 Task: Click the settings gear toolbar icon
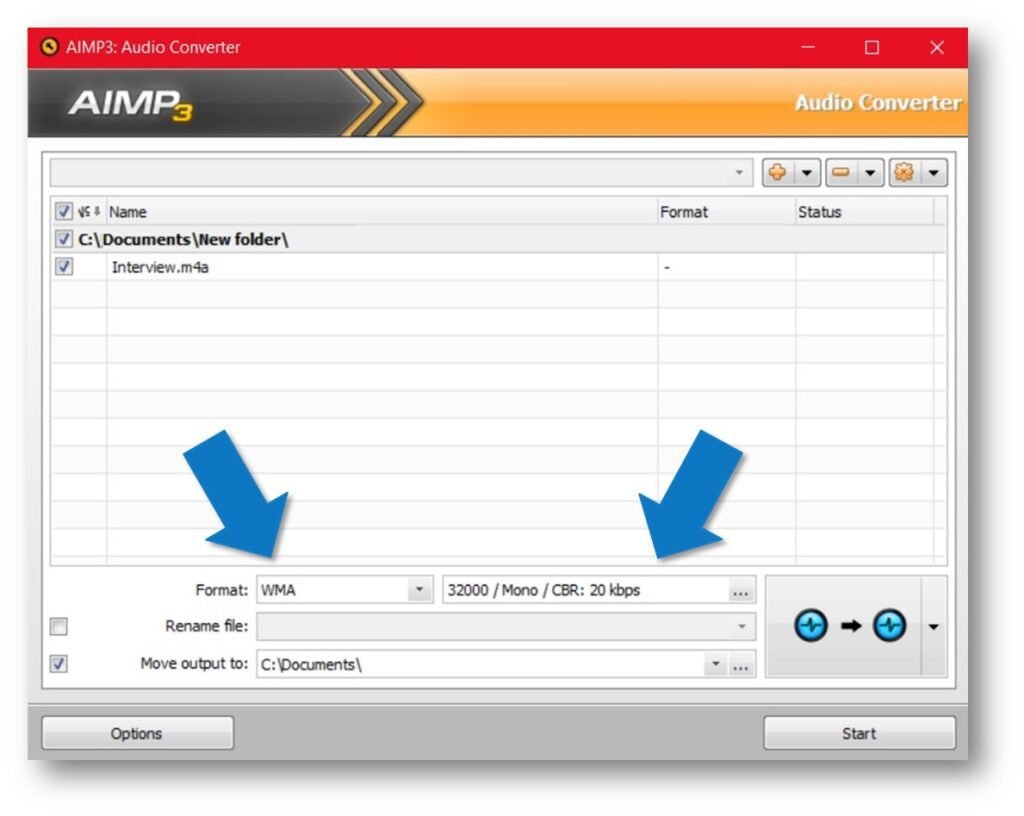pos(904,172)
